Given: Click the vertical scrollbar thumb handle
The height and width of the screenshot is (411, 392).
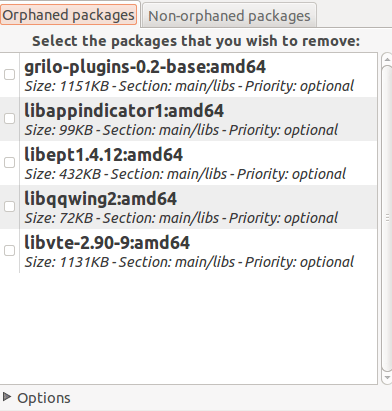Looking at the screenshot, I should [387, 218].
